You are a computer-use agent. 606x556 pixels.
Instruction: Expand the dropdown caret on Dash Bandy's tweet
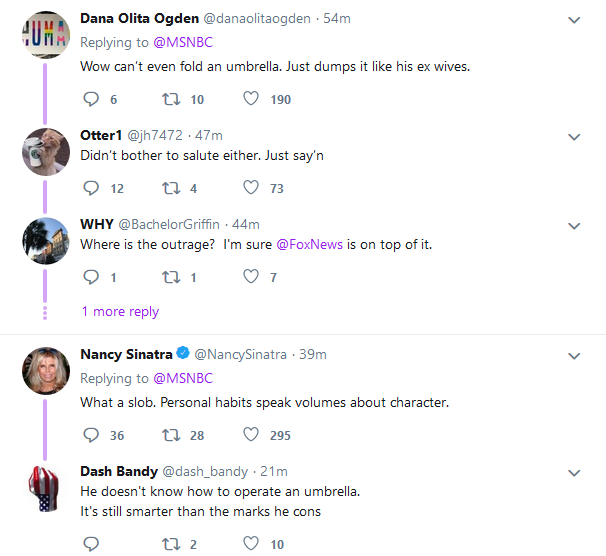[574, 473]
